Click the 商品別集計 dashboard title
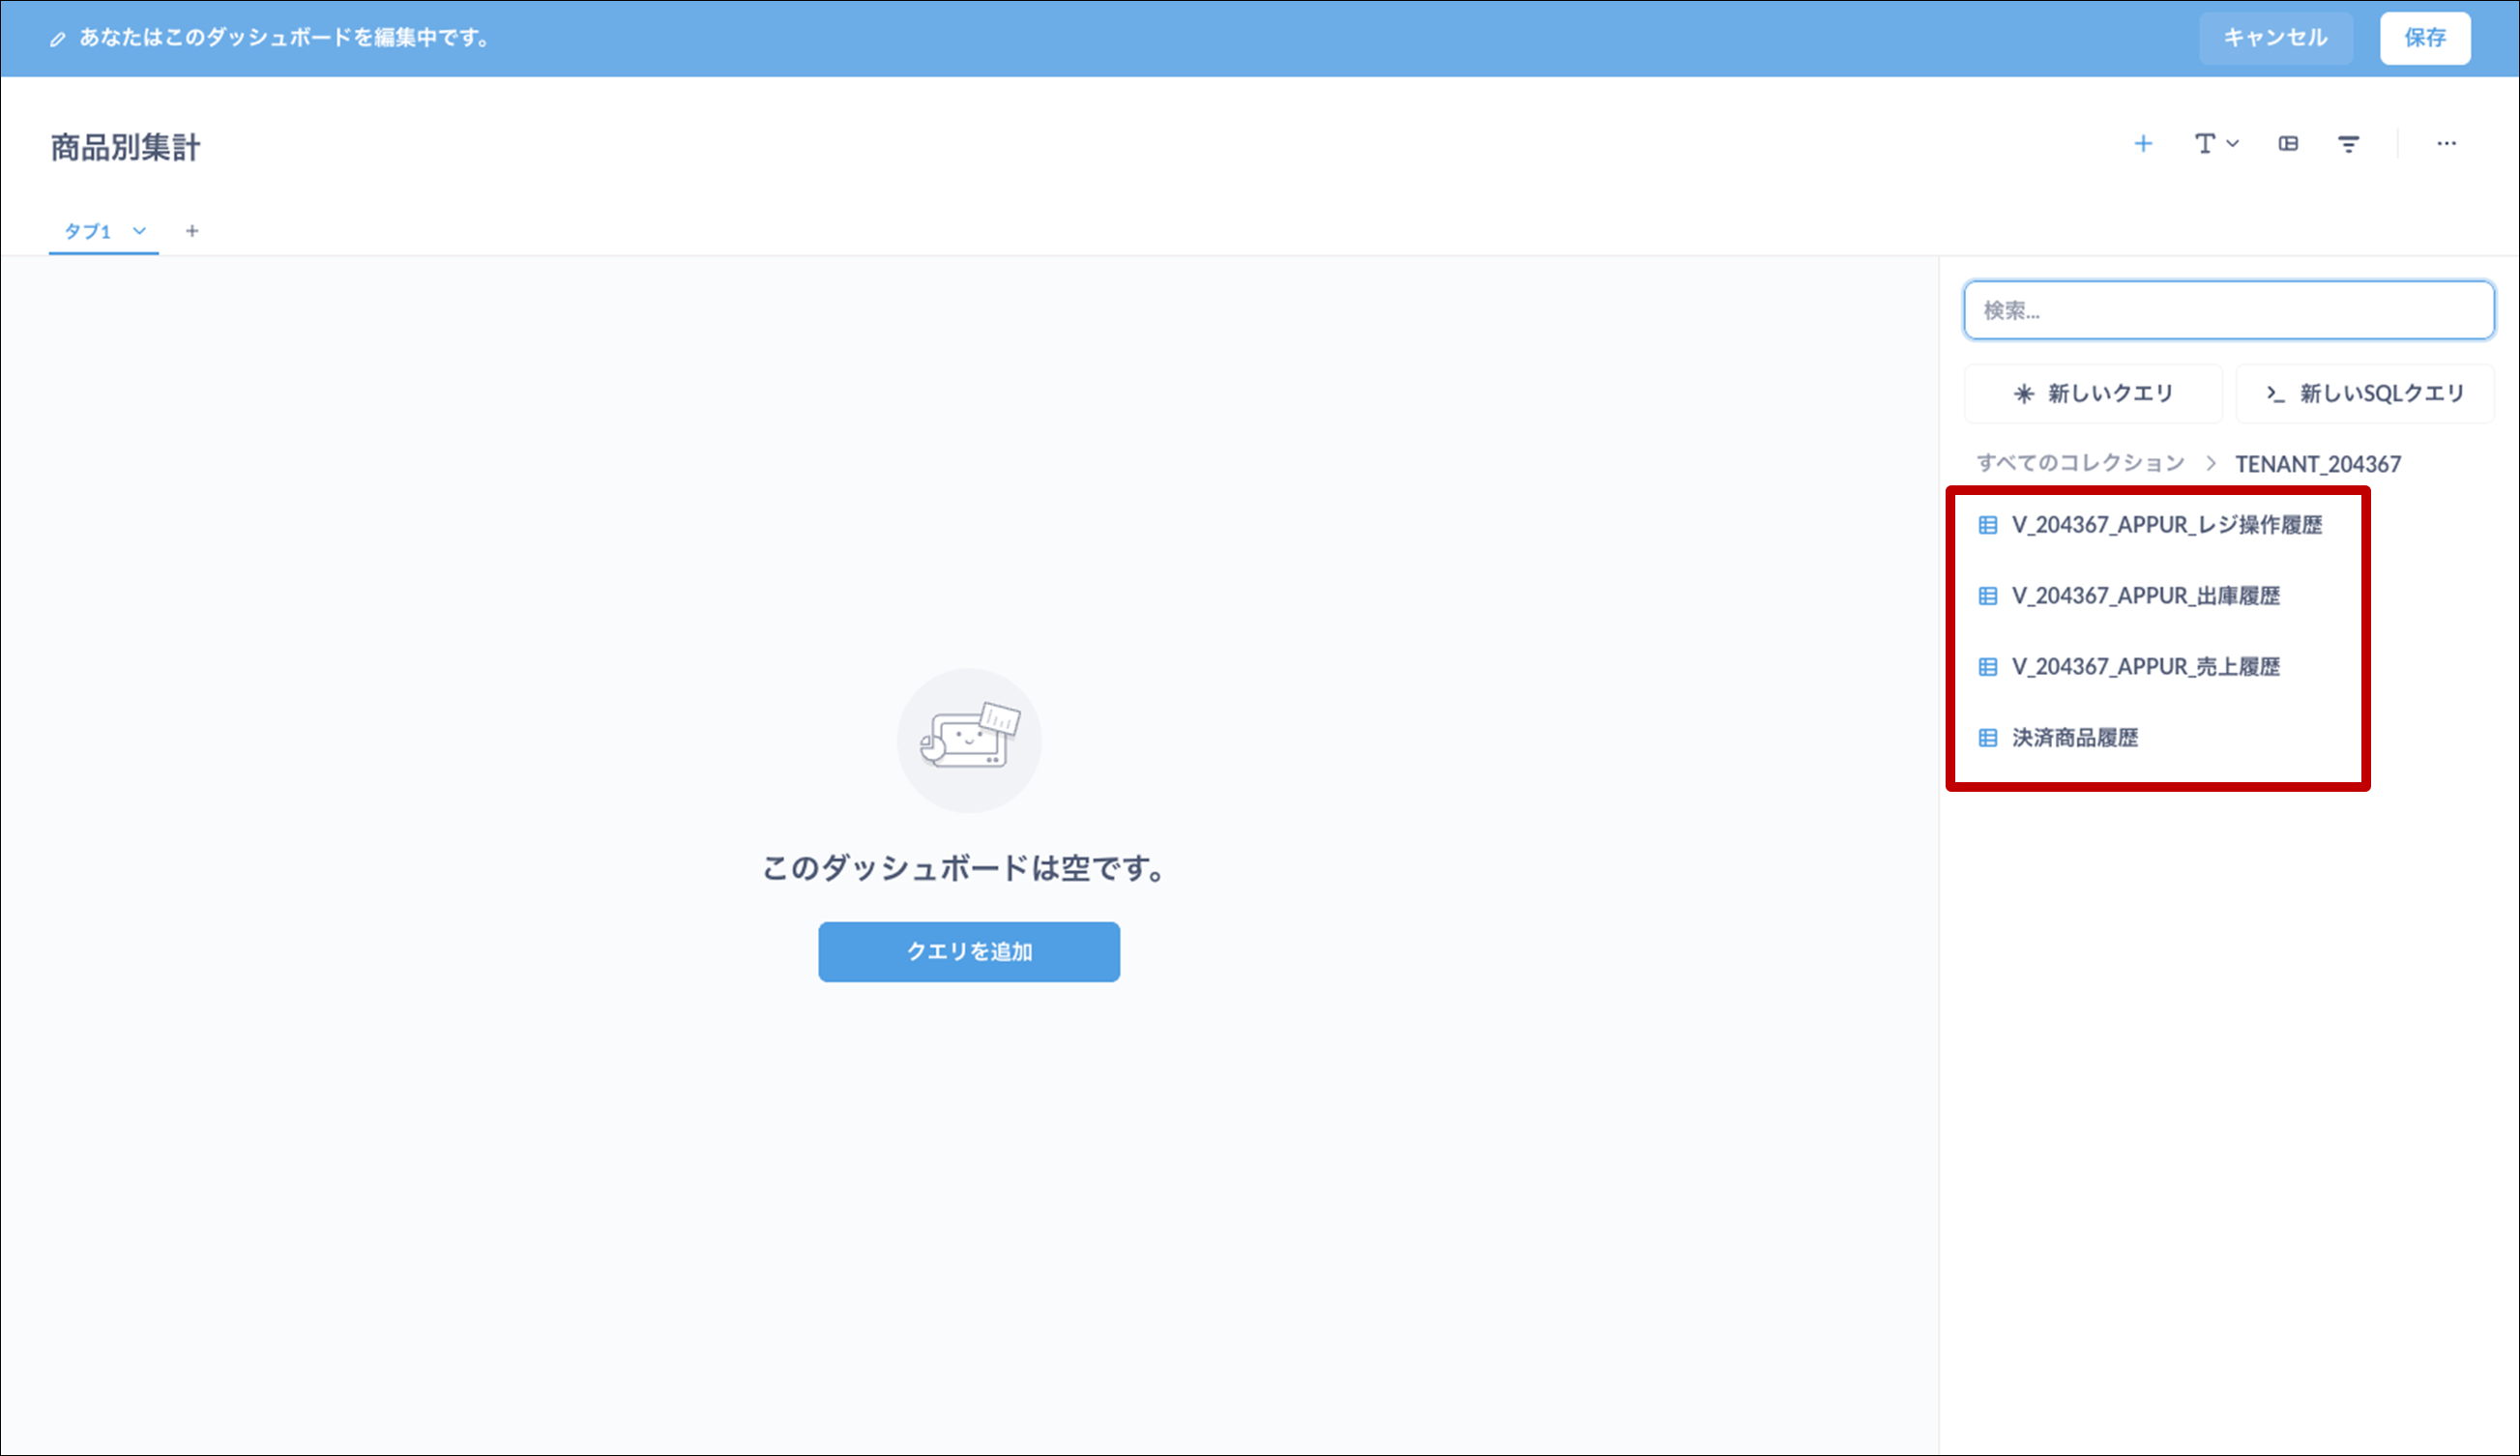Viewport: 2520px width, 1456px height. coord(126,148)
